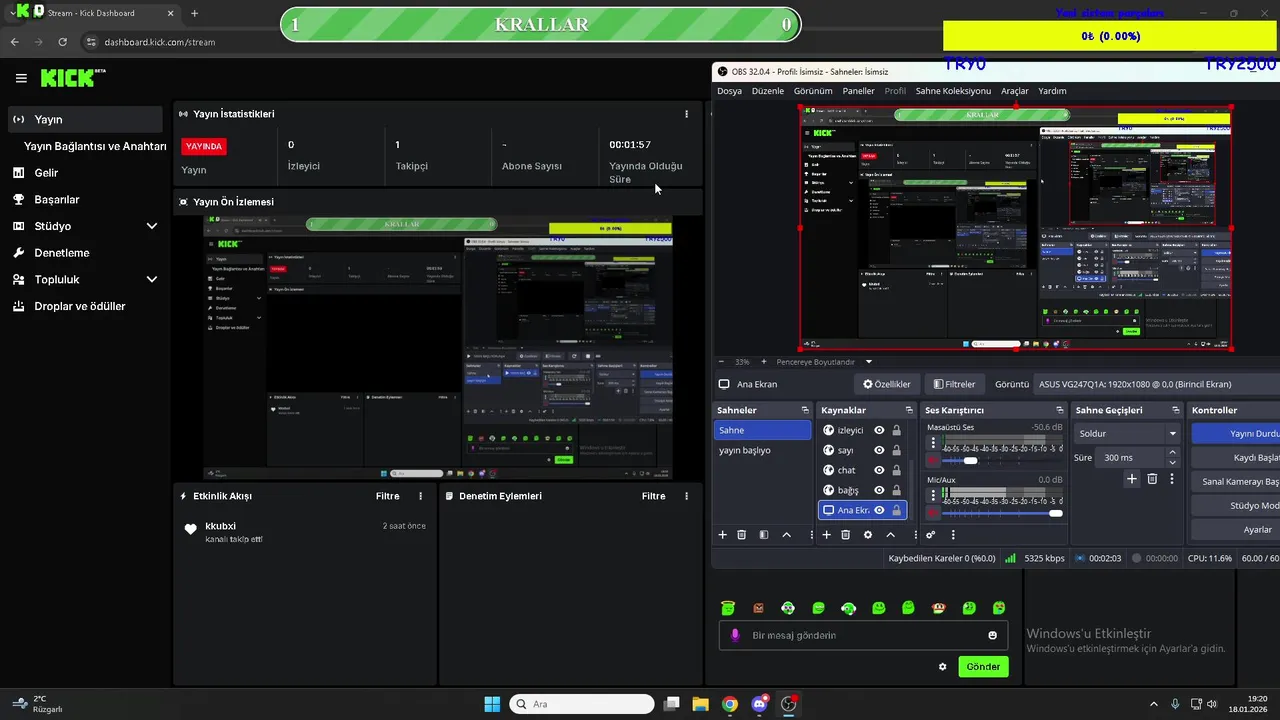Viewport: 1280px width, 720px height.
Task: Toggle visibility of bağış source
Action: (x=879, y=490)
